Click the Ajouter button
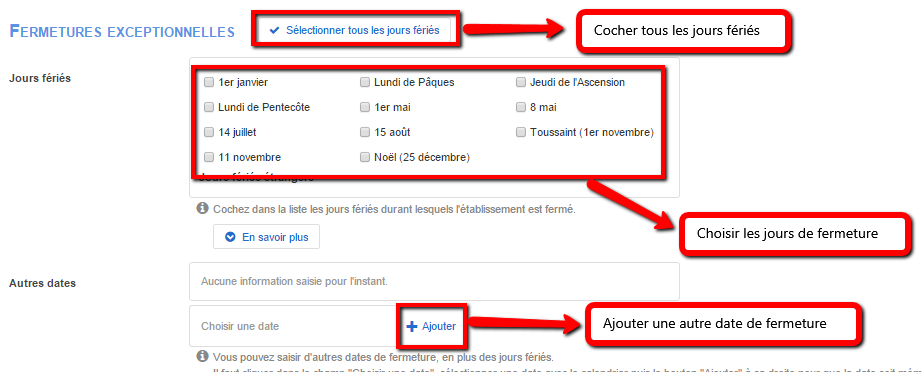This screenshot has width=922, height=372. point(432,326)
